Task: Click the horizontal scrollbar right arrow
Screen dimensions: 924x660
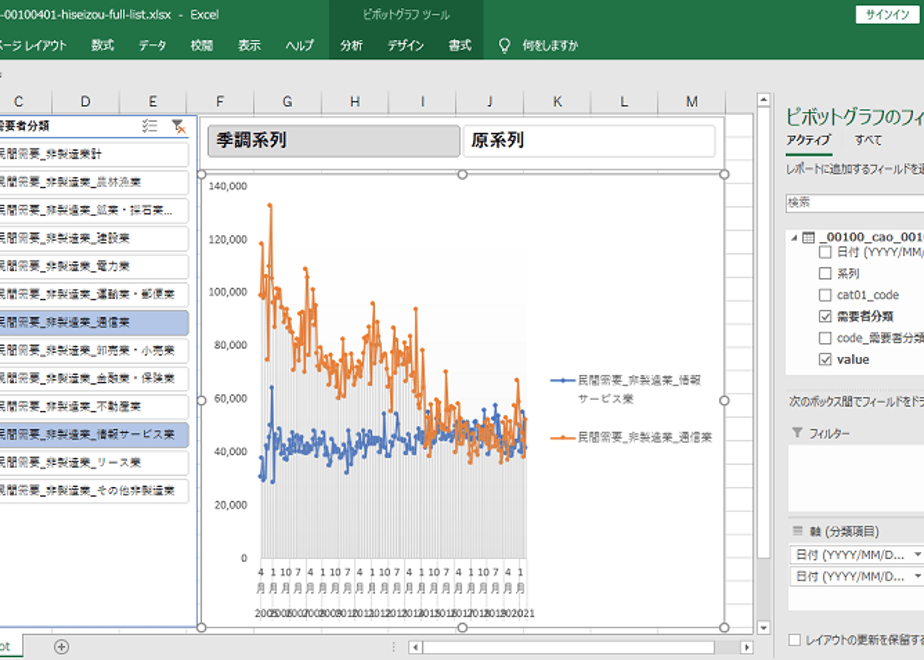Action: 747,647
